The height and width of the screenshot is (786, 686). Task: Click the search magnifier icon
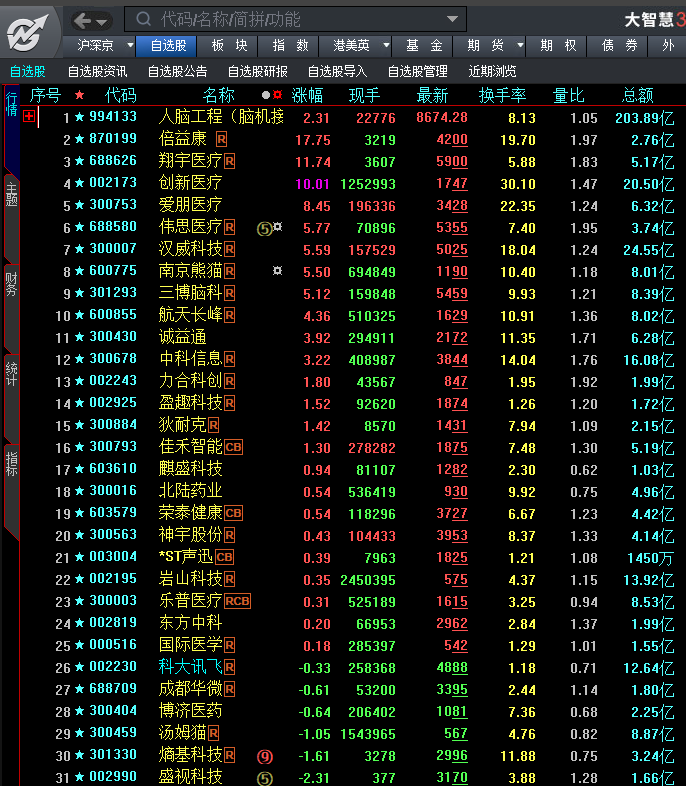(x=144, y=19)
